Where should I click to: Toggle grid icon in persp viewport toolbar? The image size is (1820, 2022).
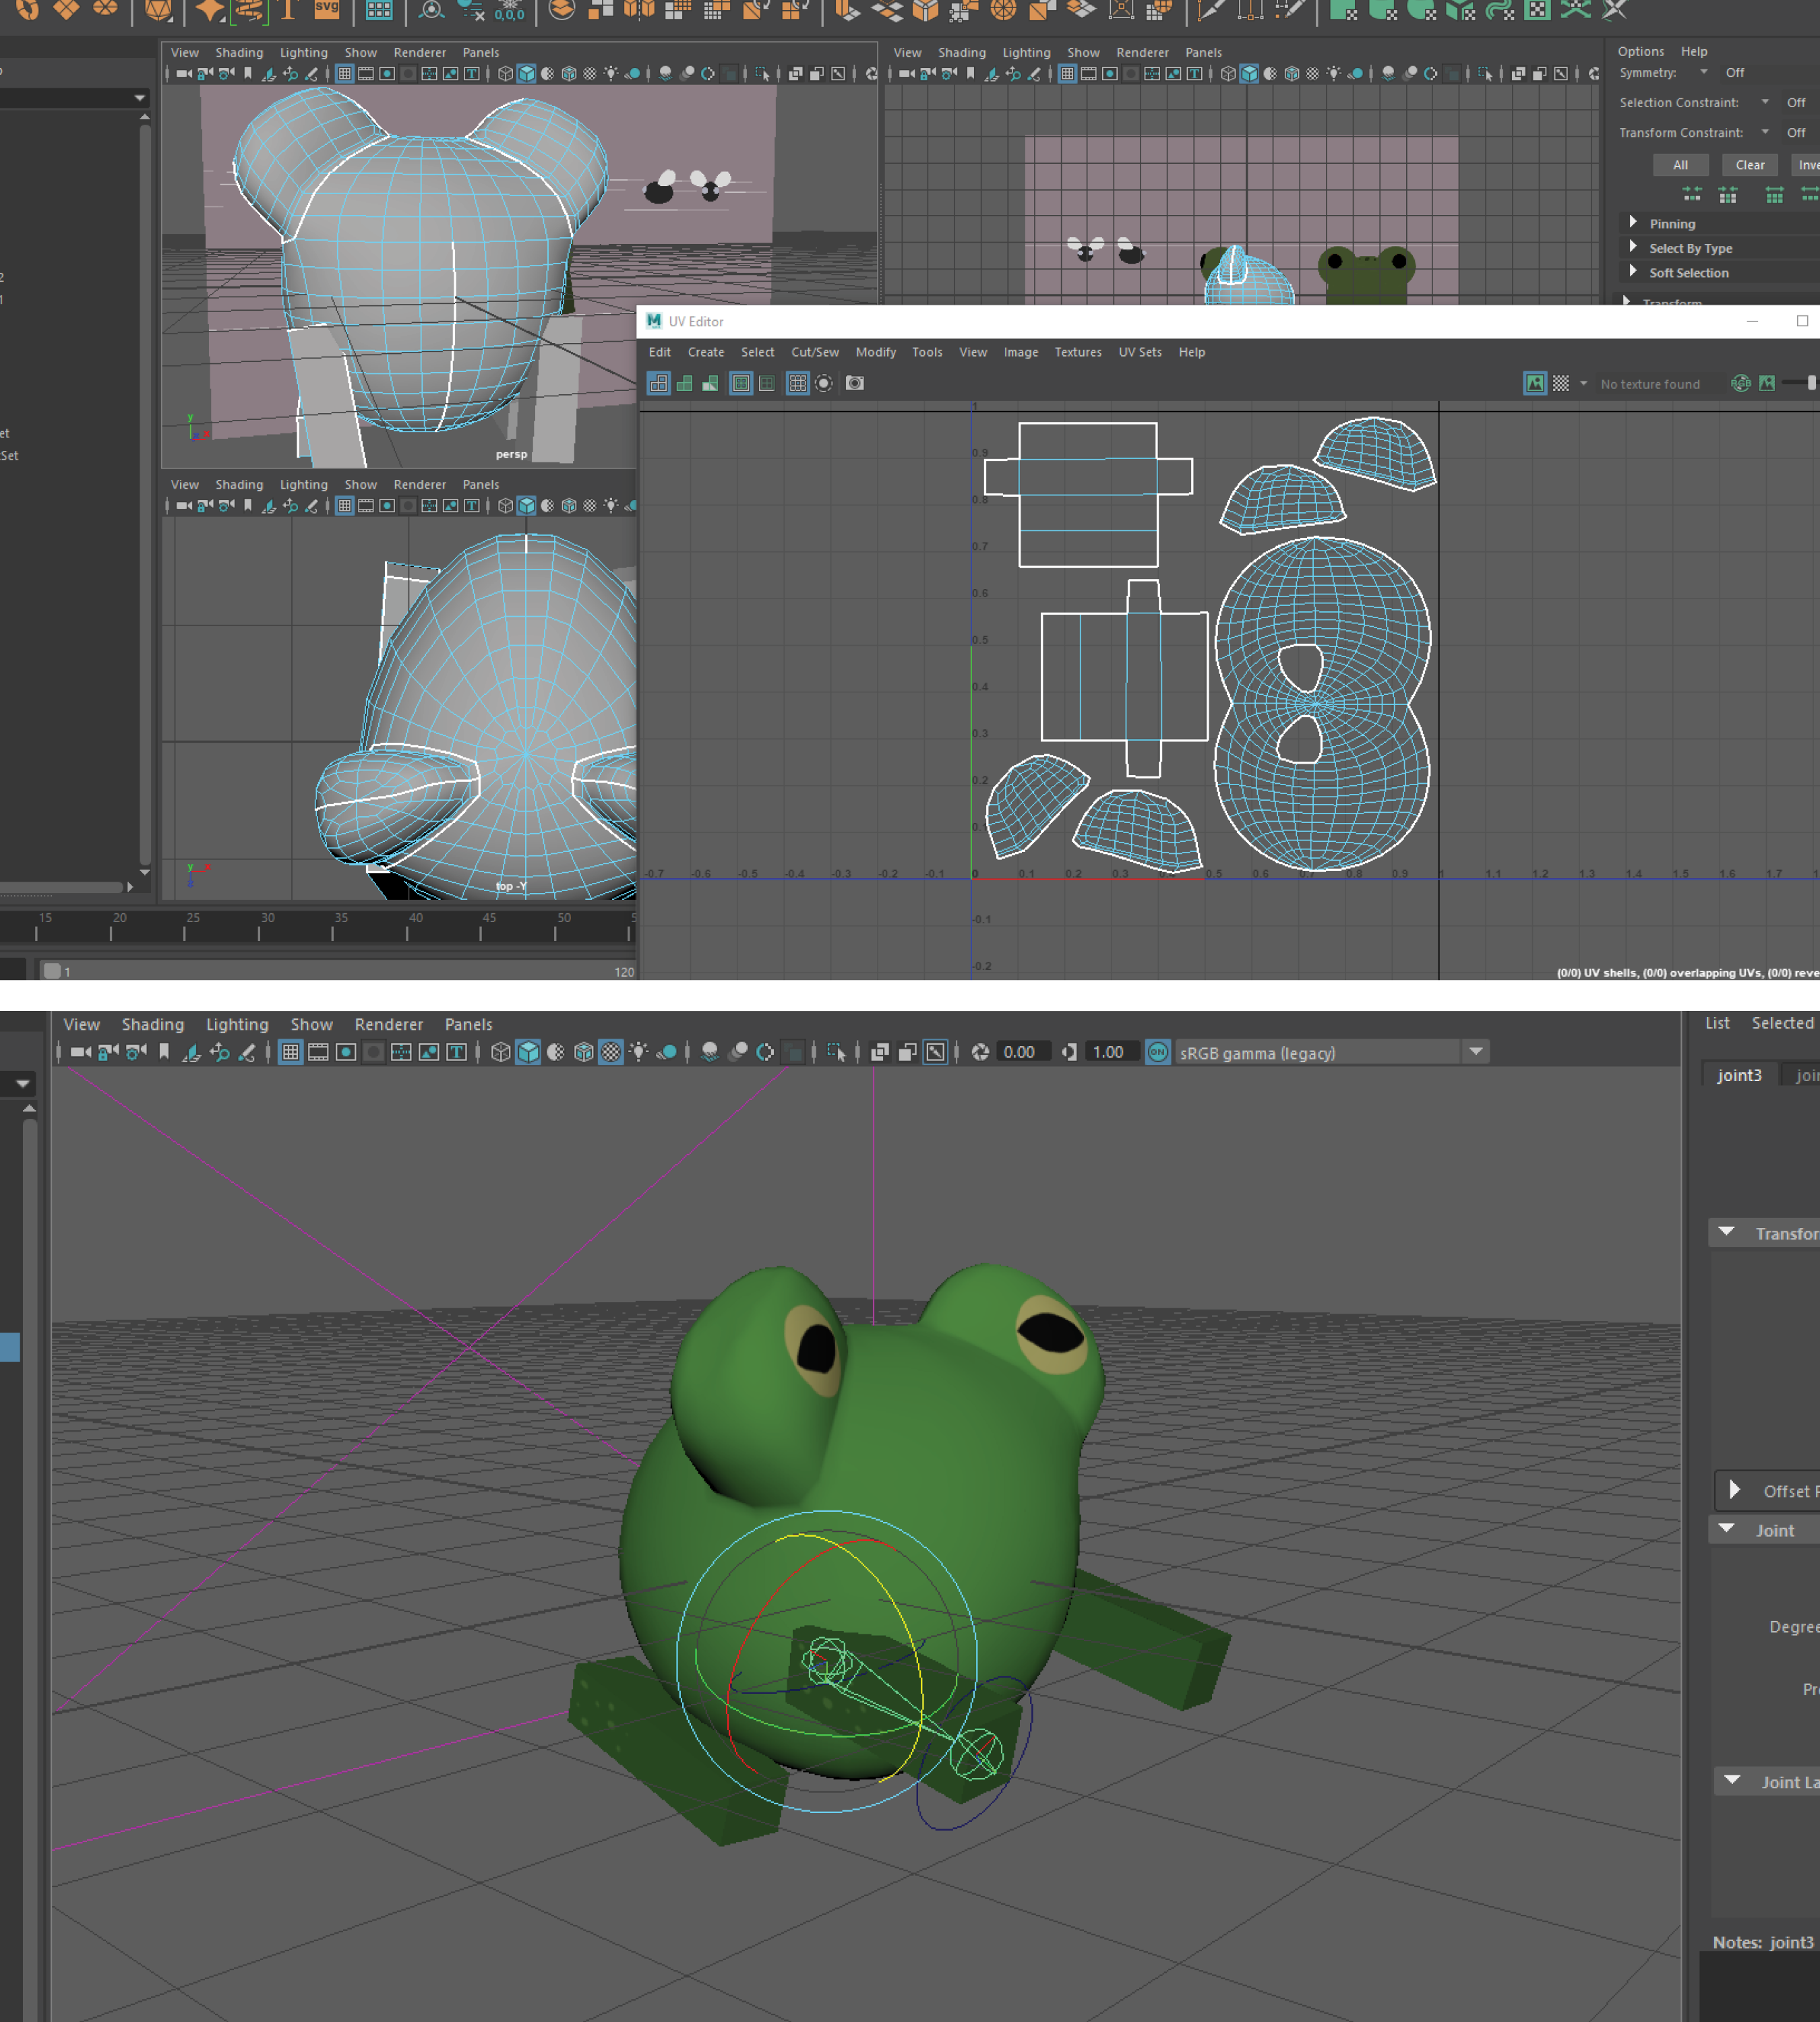[x=344, y=73]
